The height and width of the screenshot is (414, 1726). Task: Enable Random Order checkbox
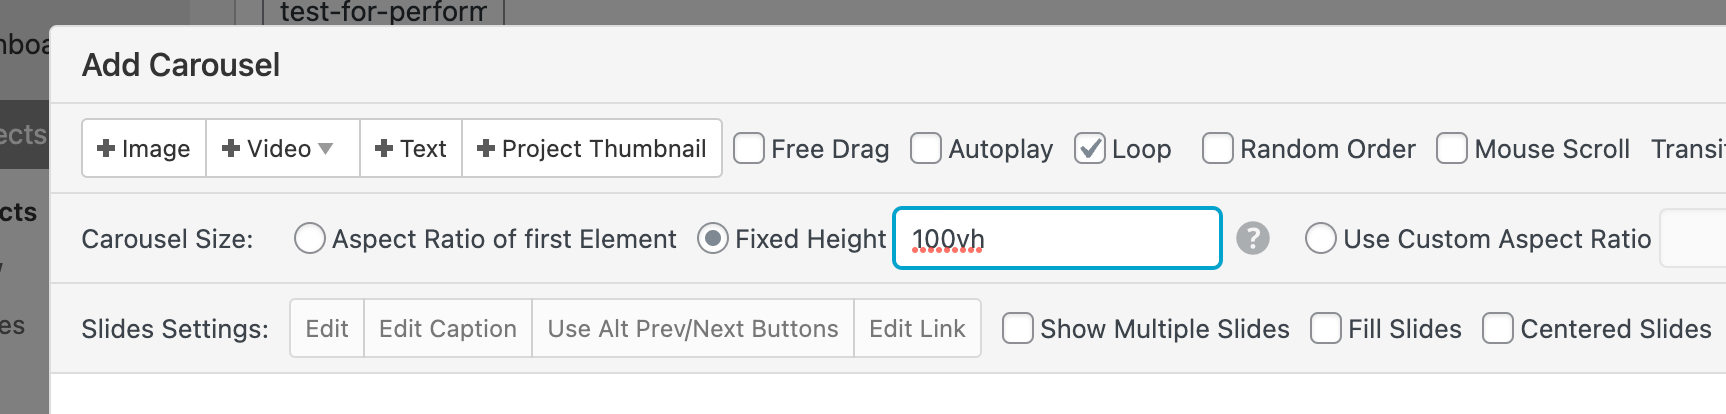click(x=1217, y=149)
